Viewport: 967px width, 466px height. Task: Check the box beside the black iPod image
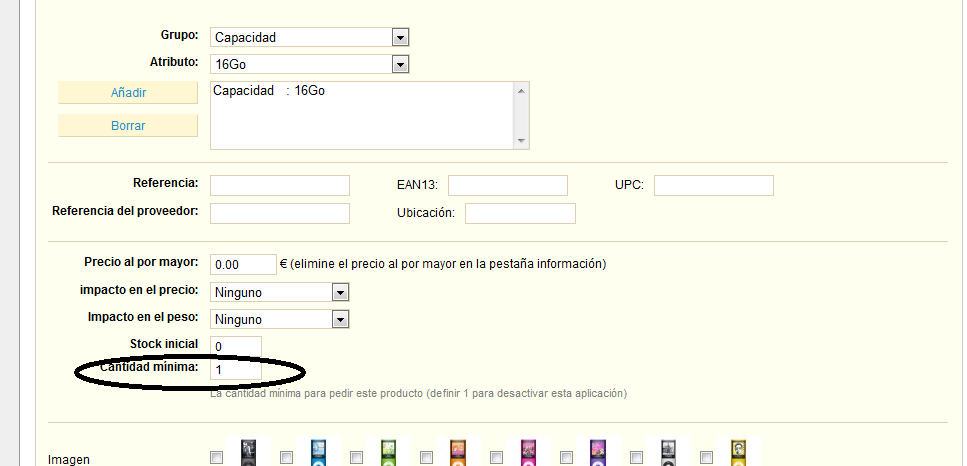point(217,458)
